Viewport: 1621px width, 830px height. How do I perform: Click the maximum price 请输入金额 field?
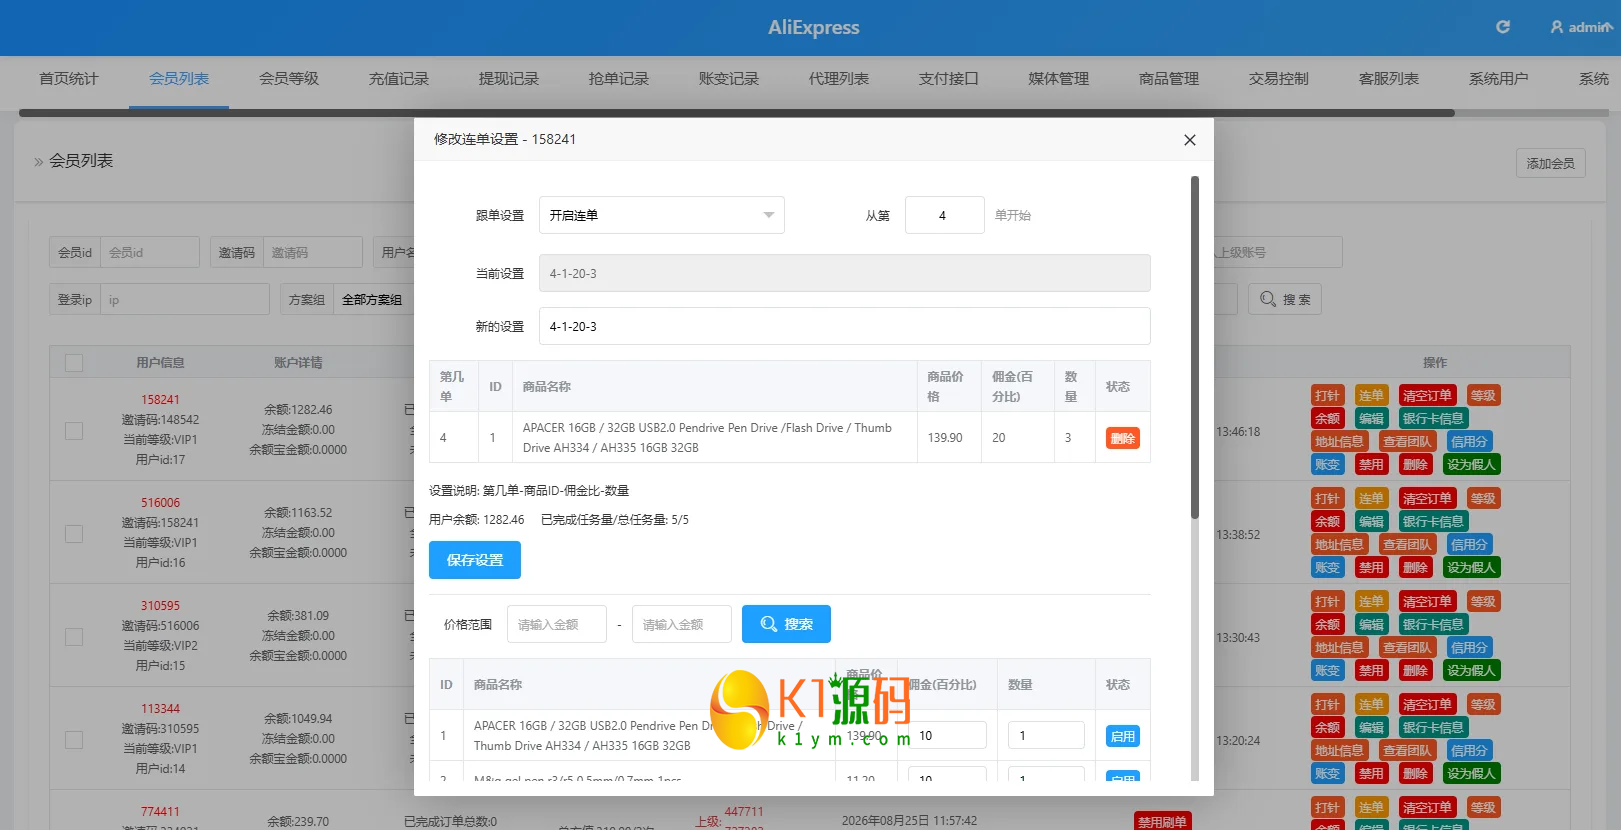click(681, 624)
